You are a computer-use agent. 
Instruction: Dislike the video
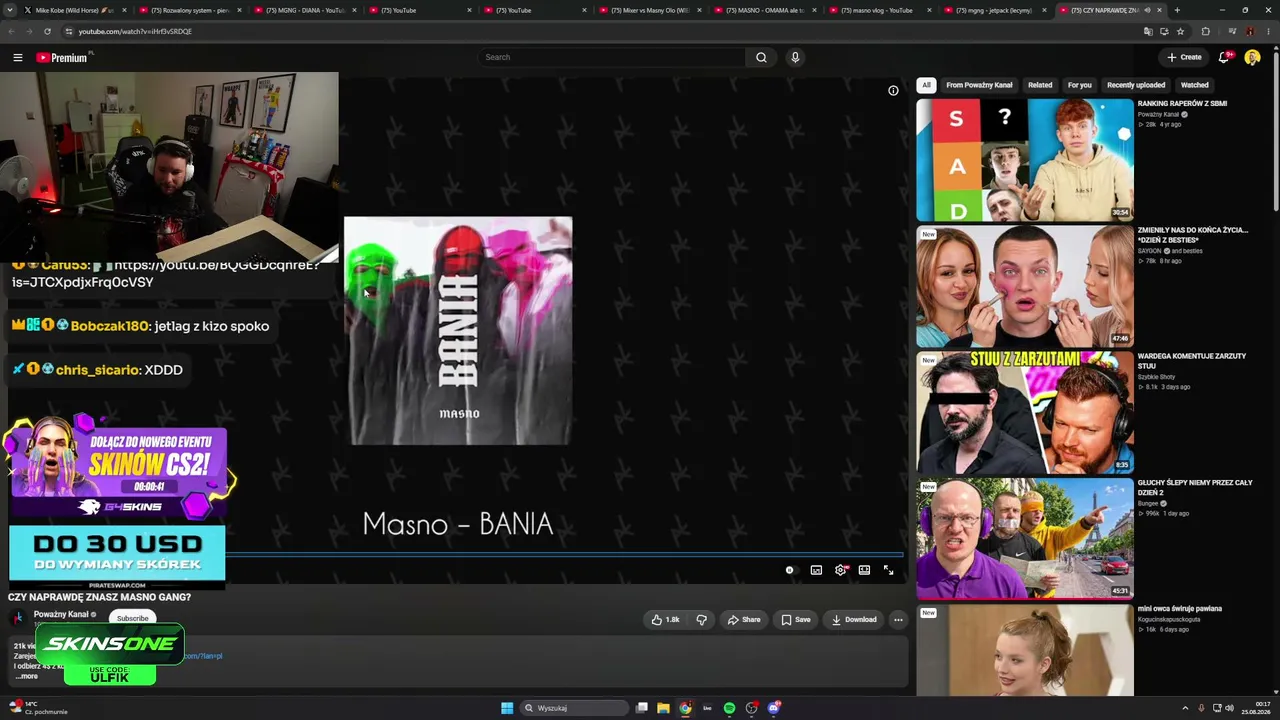tap(701, 619)
